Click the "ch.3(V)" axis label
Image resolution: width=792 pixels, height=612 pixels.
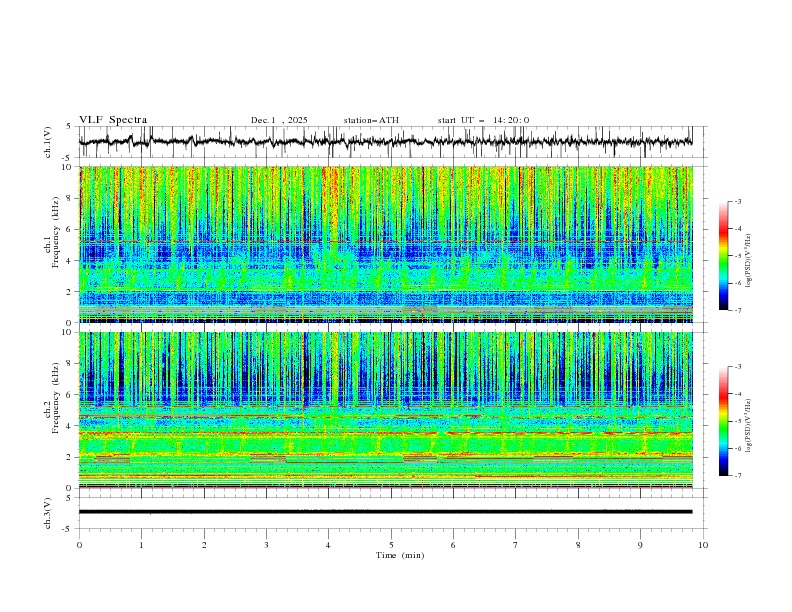pos(48,513)
